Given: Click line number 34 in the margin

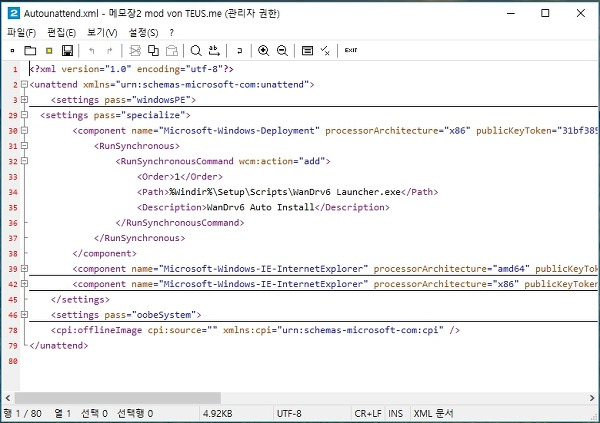Looking at the screenshot, I should pyautogui.click(x=13, y=192).
